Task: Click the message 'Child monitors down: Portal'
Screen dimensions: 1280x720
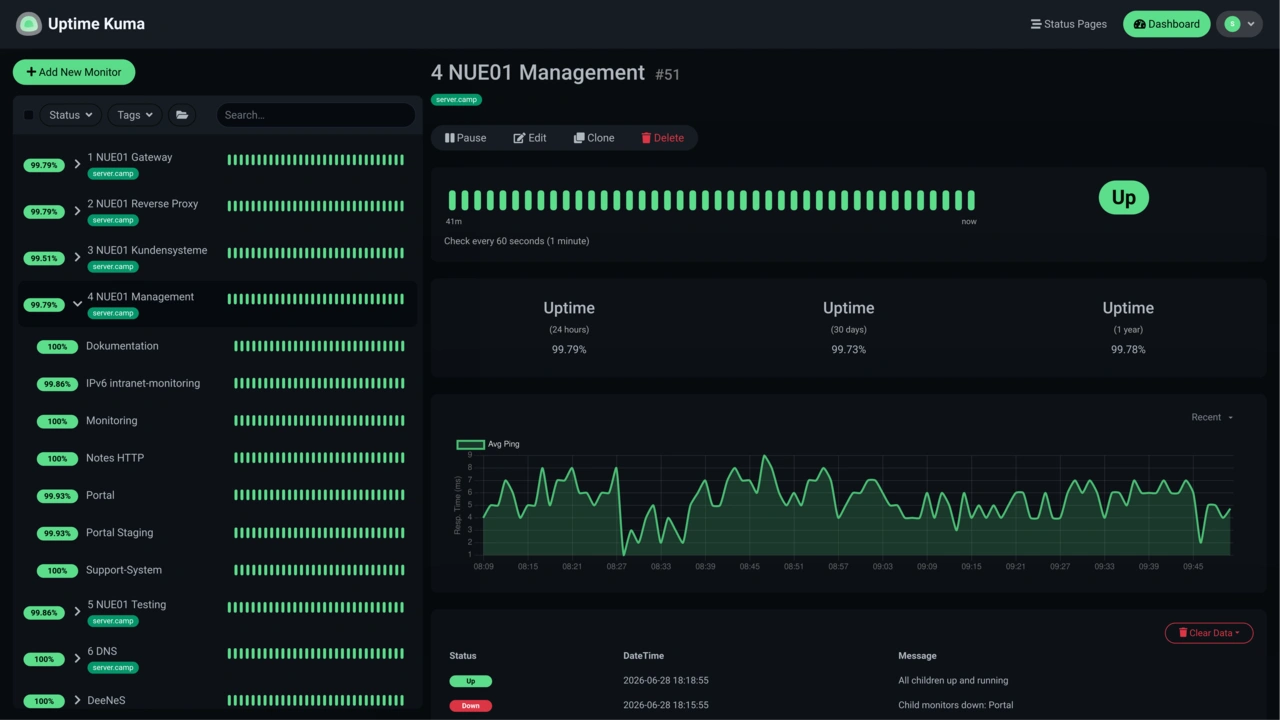Action: pos(956,705)
